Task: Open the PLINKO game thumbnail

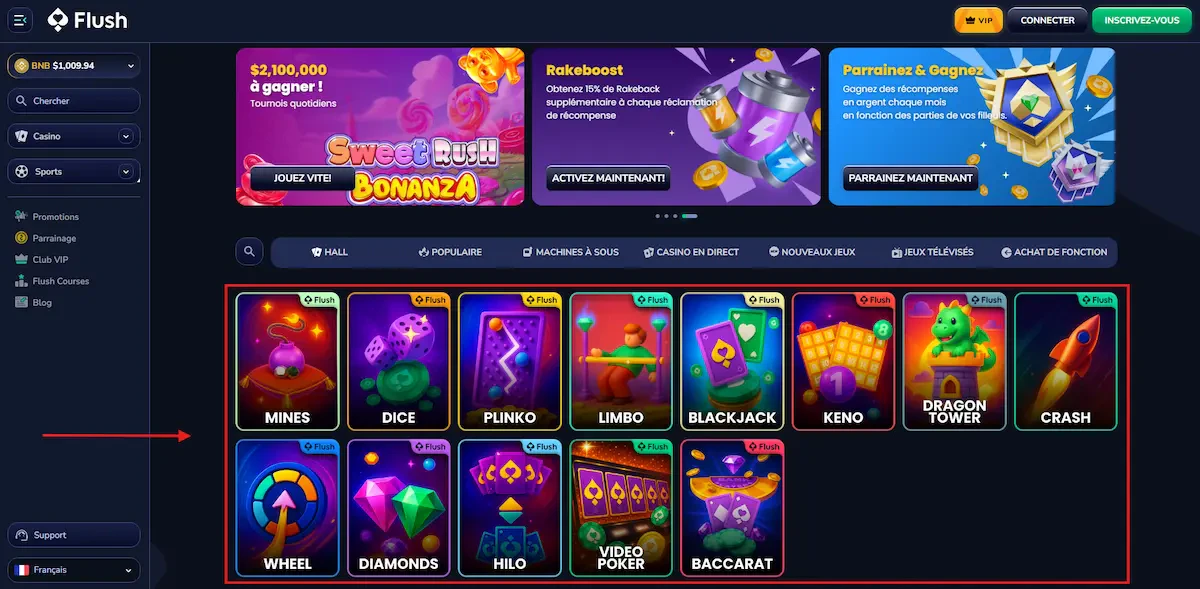Action: 510,362
